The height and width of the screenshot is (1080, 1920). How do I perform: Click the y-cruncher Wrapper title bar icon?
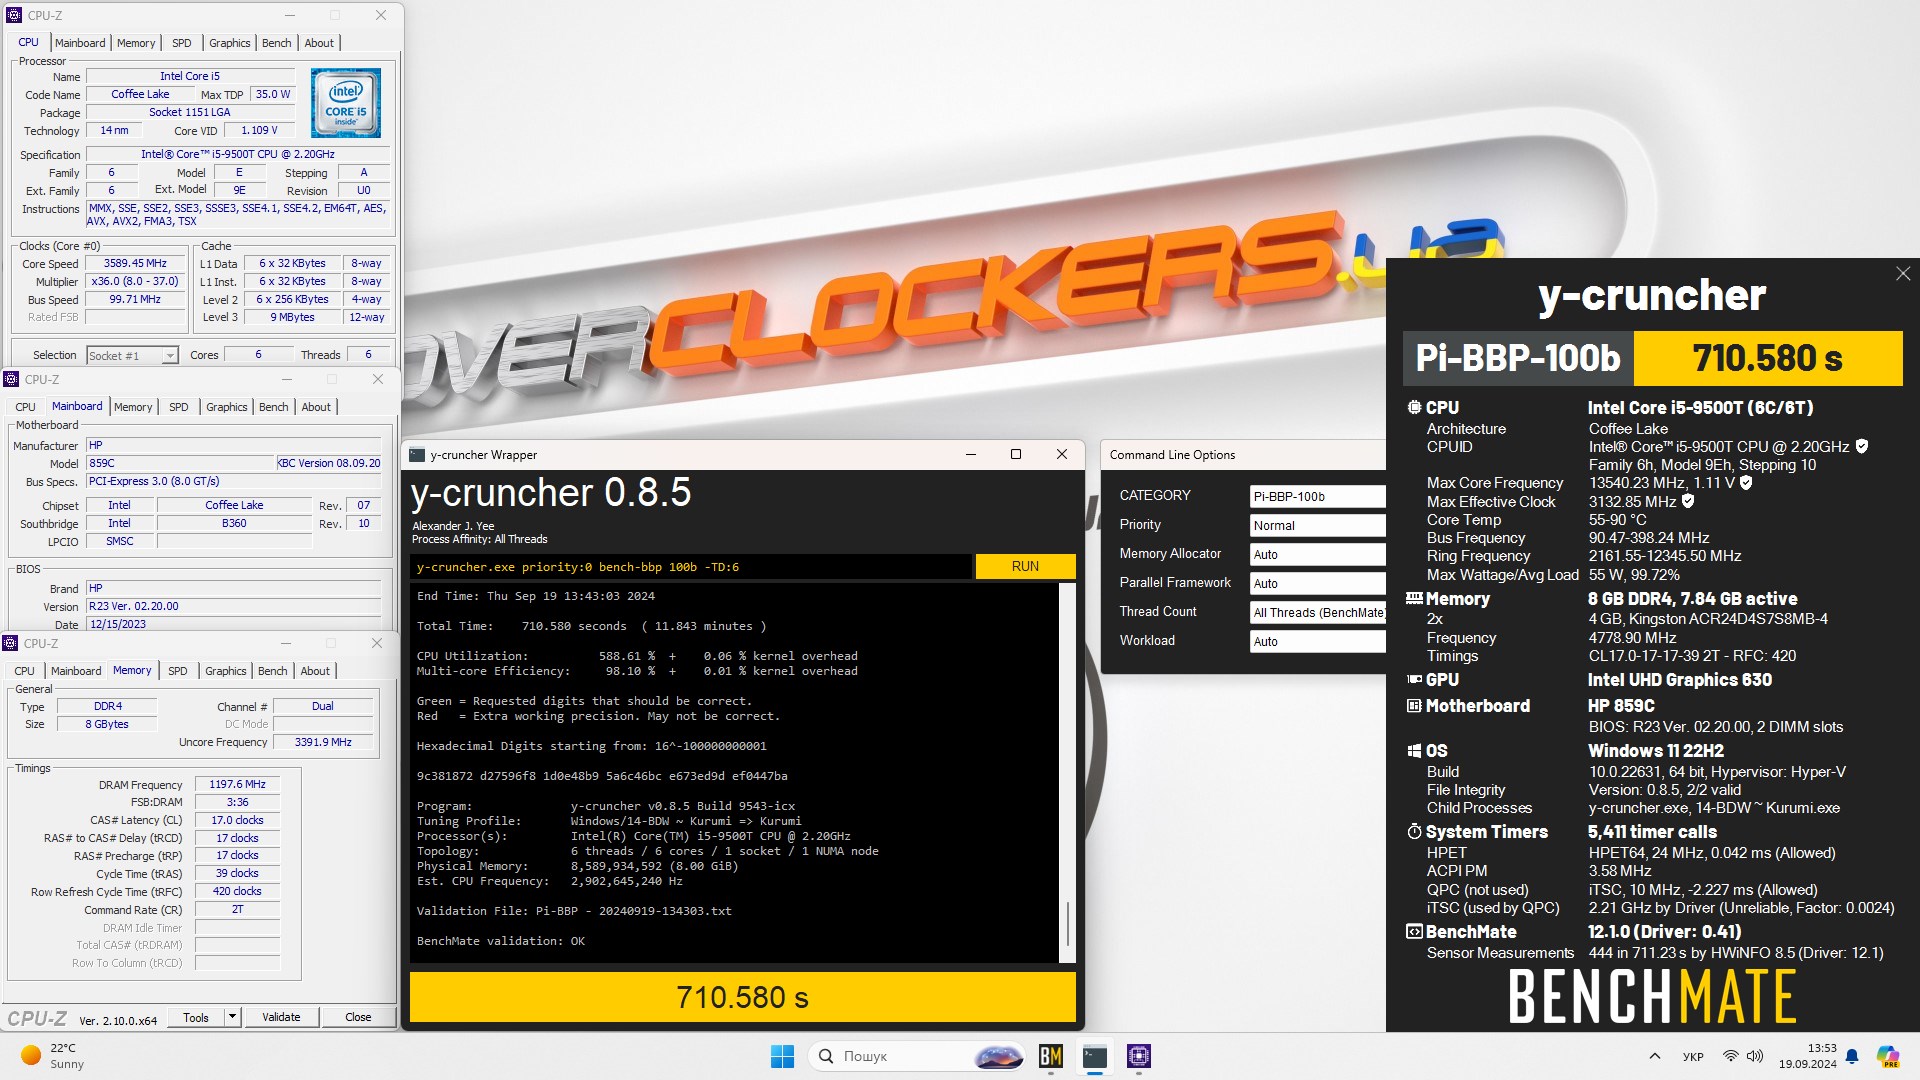pyautogui.click(x=417, y=454)
